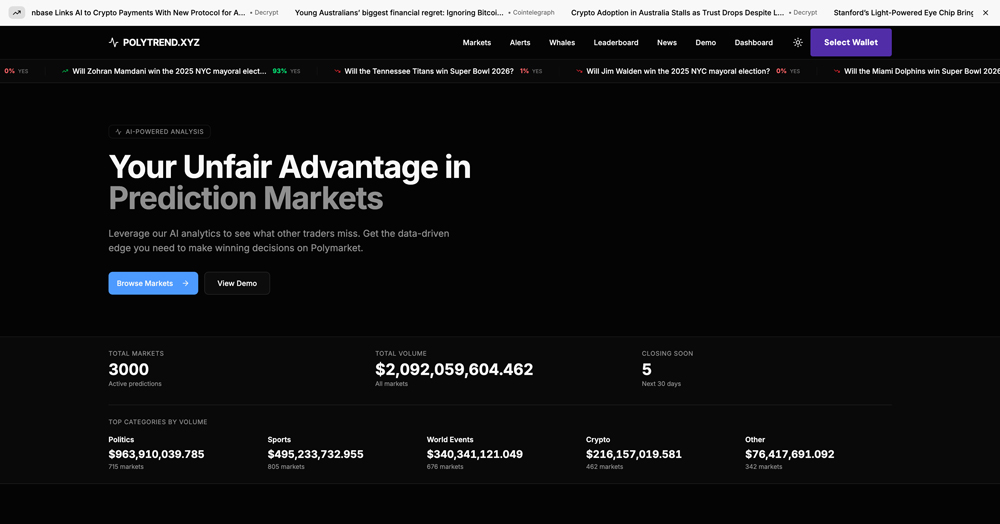Click the trending arrow icon in news bar
The height and width of the screenshot is (524, 1000).
pos(17,13)
